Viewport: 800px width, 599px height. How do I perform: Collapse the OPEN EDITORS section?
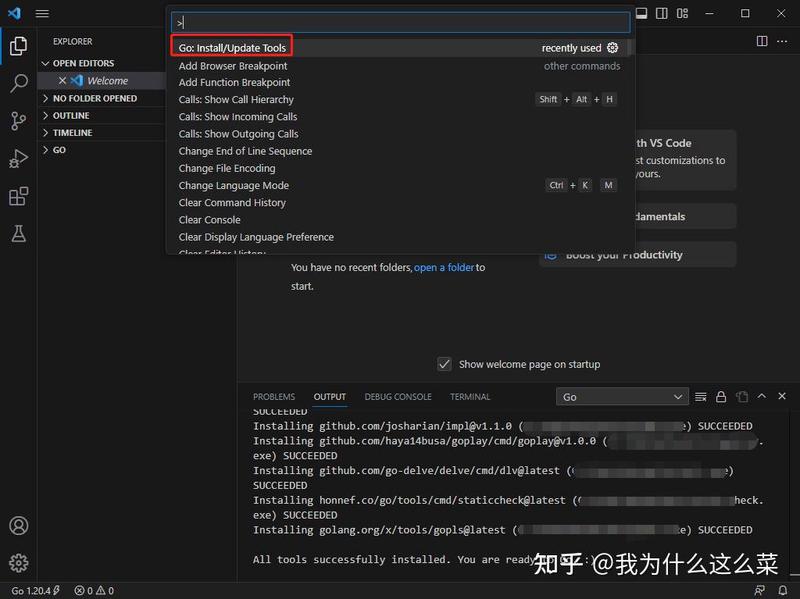(x=102, y=63)
